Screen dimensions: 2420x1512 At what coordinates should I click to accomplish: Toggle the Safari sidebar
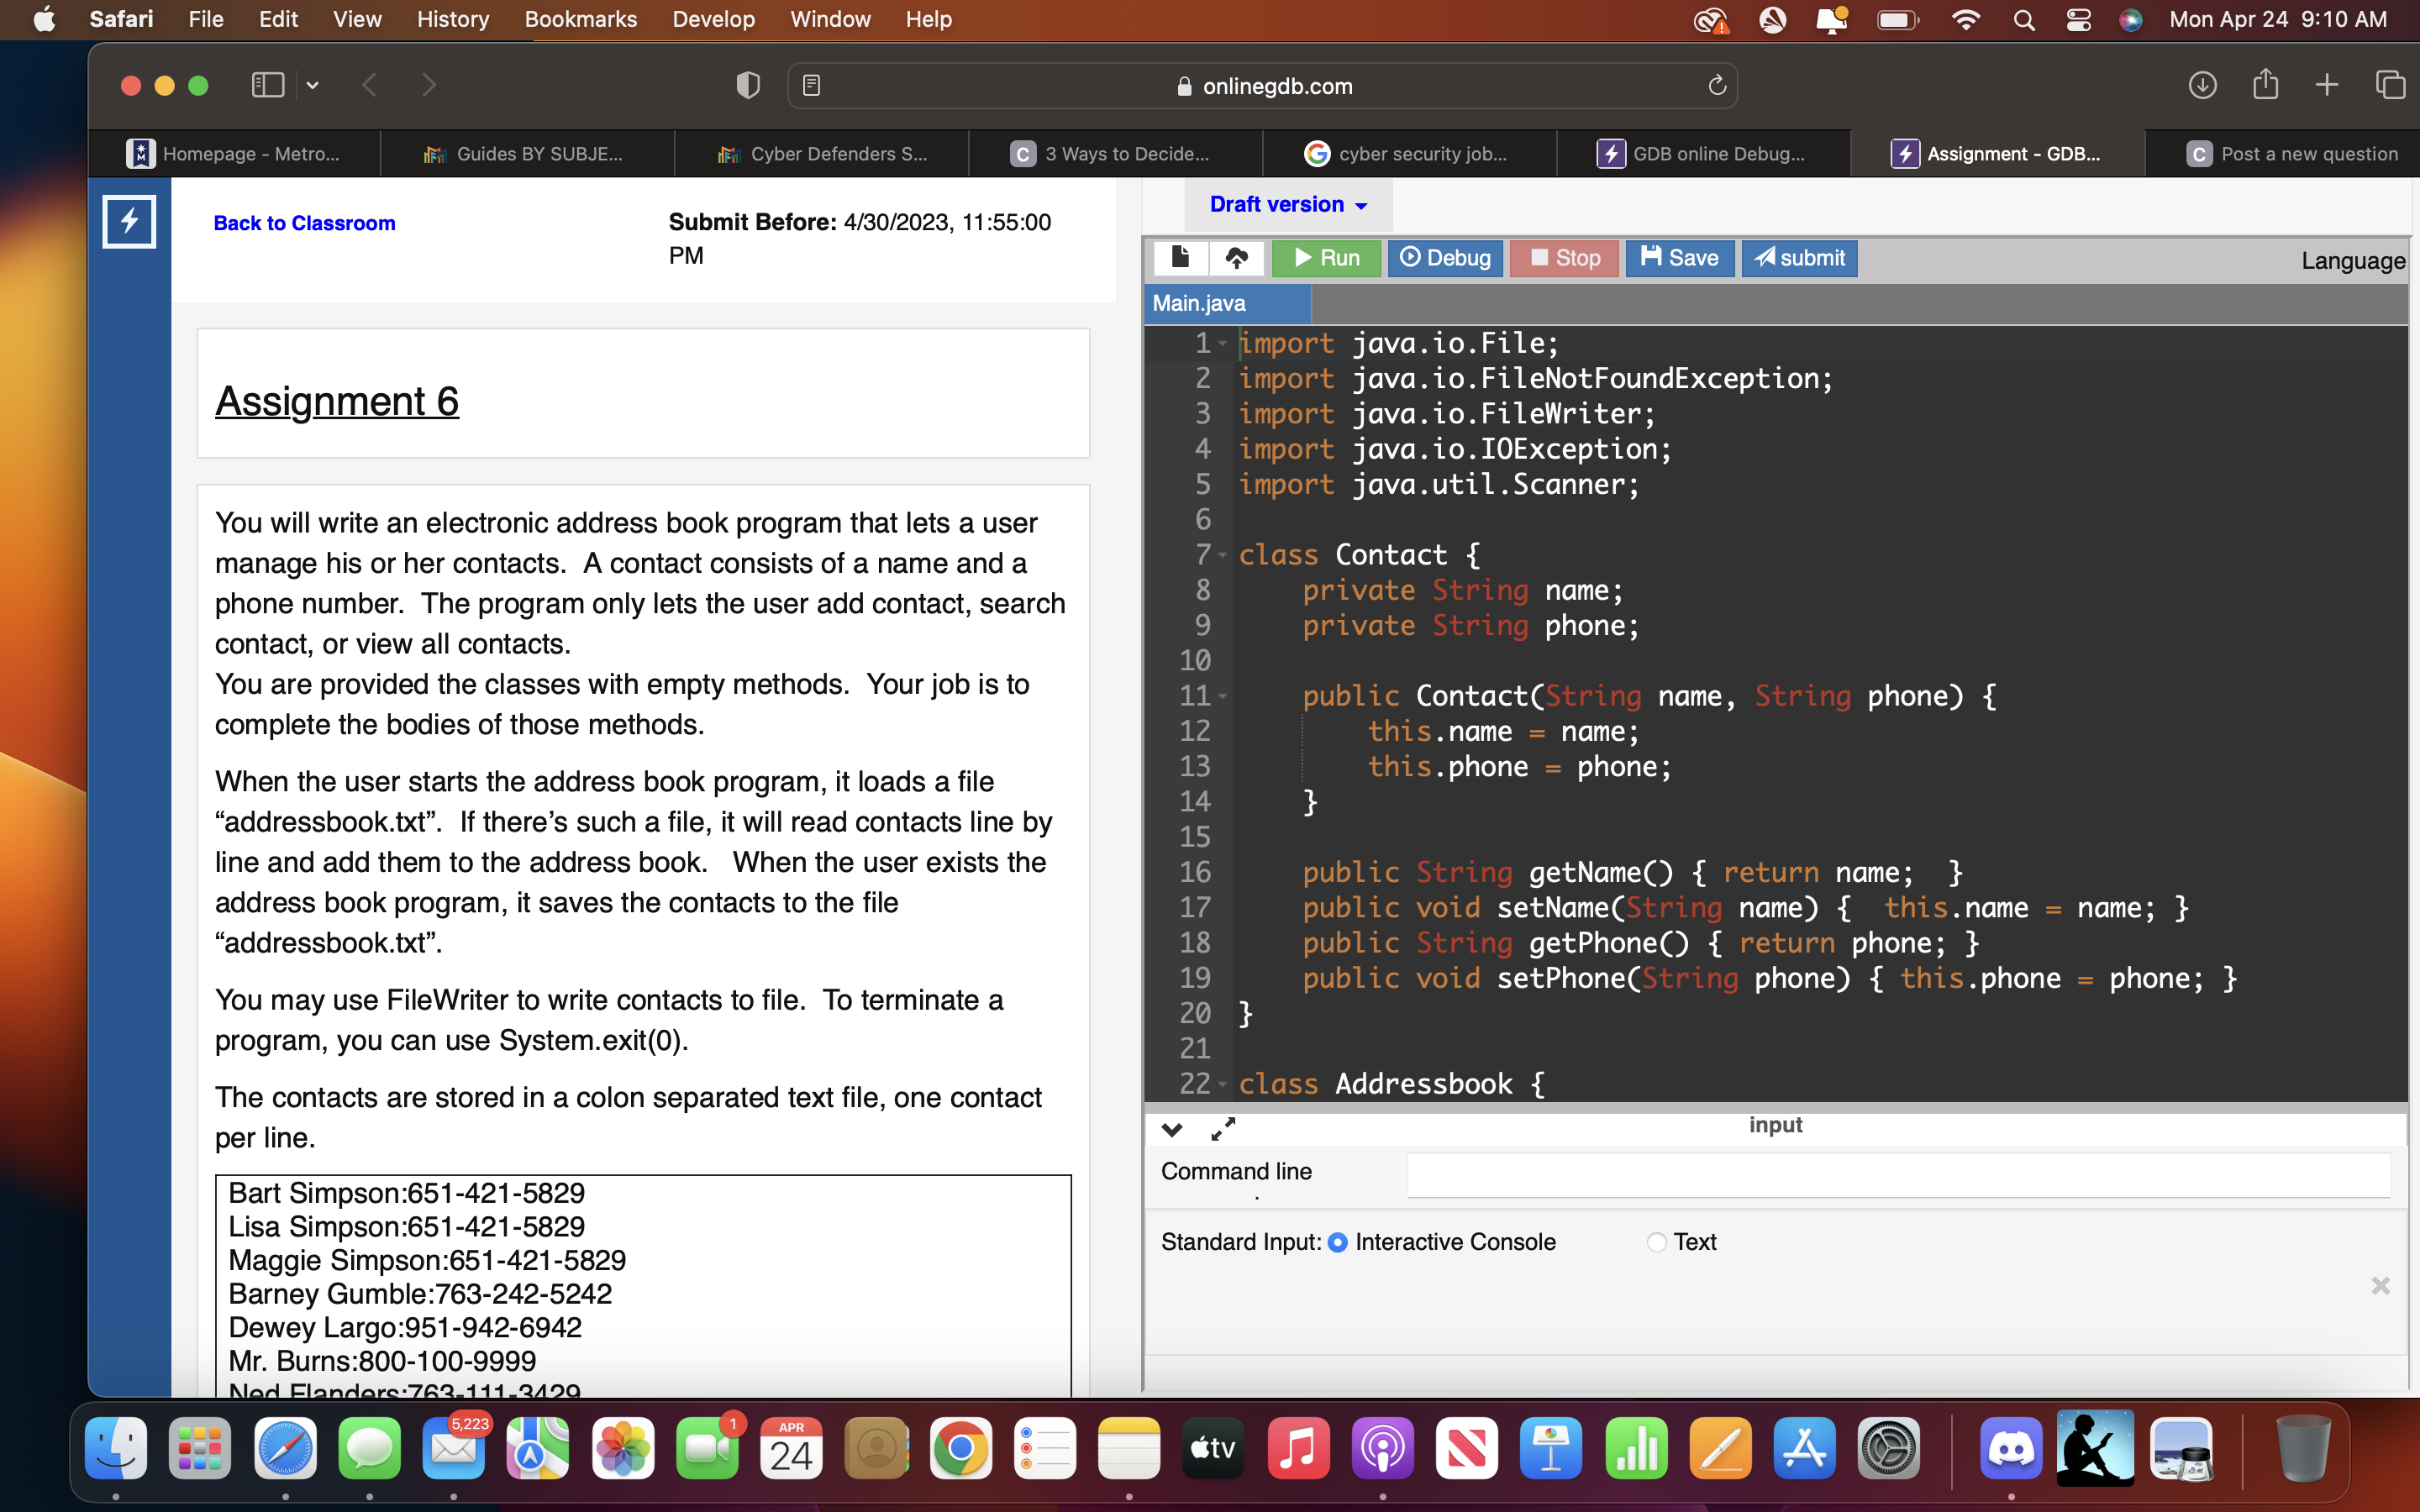(x=266, y=85)
